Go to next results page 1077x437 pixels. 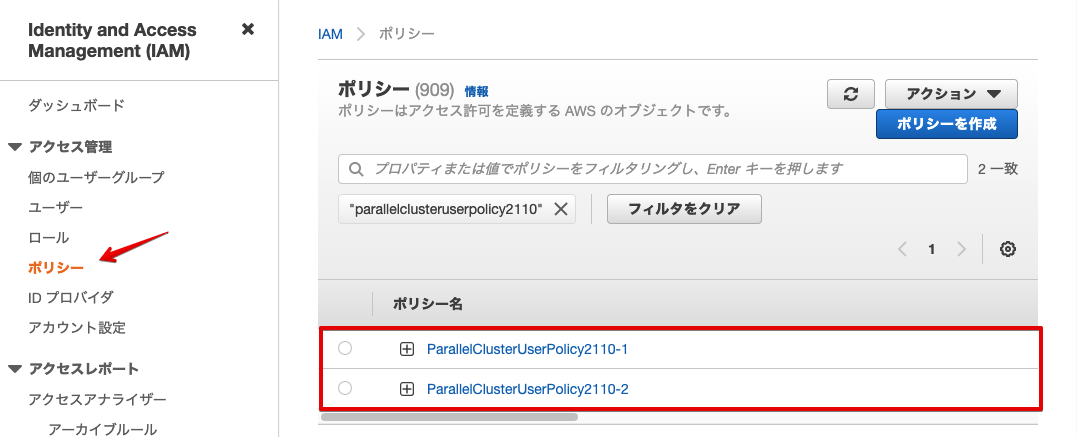[x=961, y=249]
